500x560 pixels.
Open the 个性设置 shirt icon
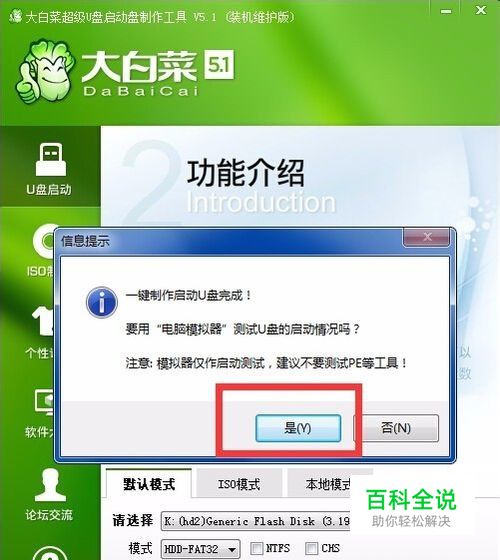(43, 321)
